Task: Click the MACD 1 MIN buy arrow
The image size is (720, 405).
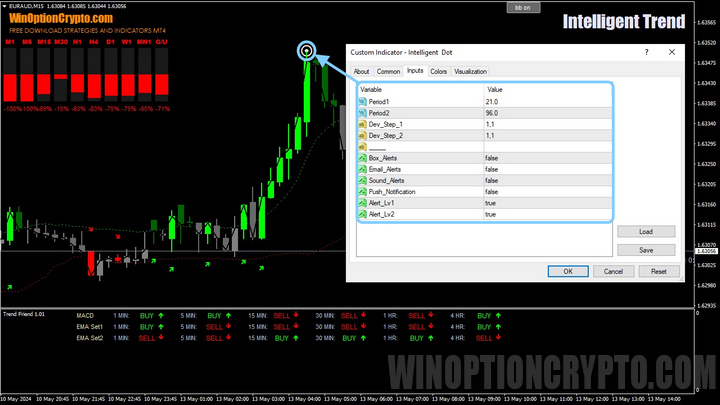Action: [161, 315]
